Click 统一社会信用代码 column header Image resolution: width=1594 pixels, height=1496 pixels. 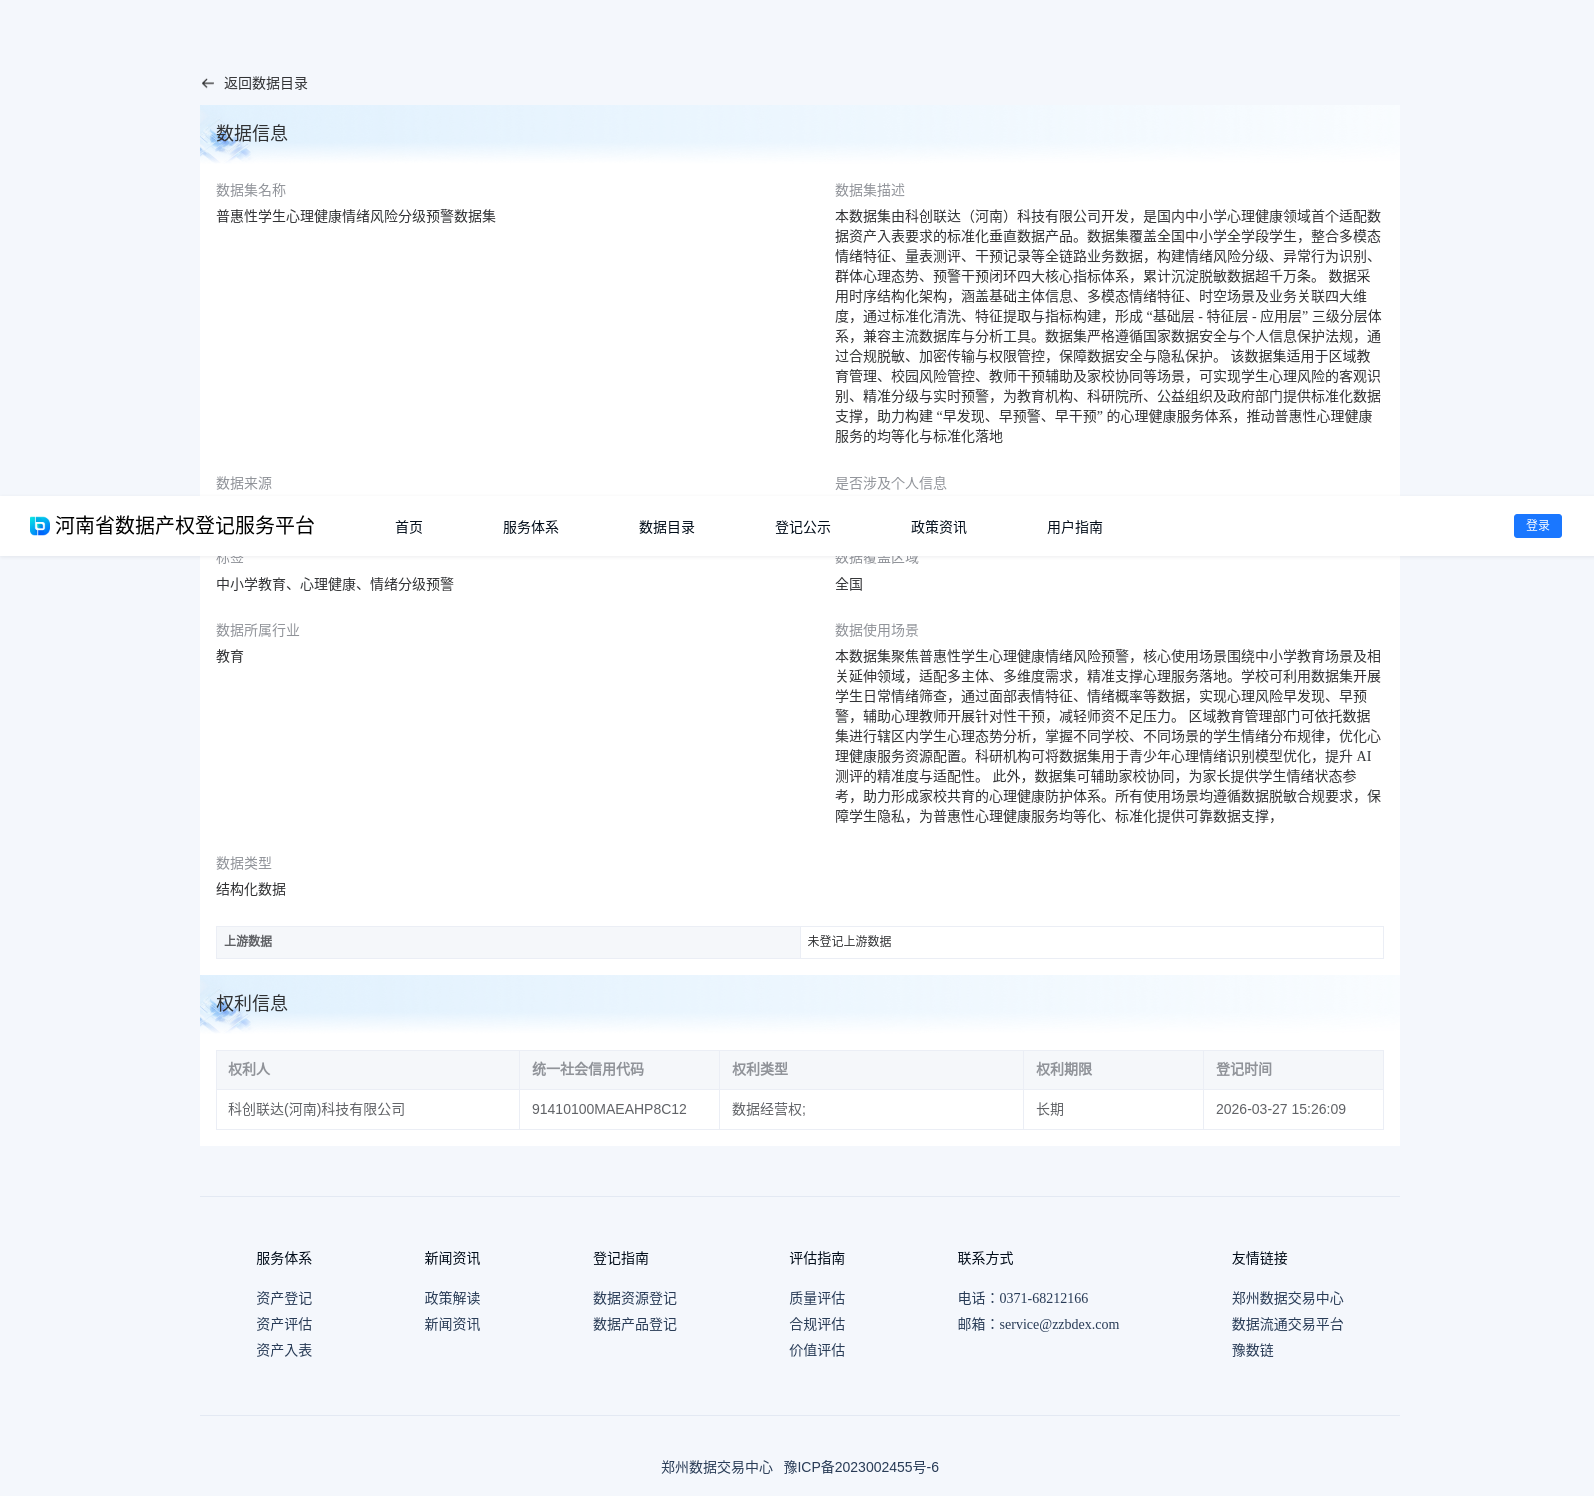pos(619,1070)
